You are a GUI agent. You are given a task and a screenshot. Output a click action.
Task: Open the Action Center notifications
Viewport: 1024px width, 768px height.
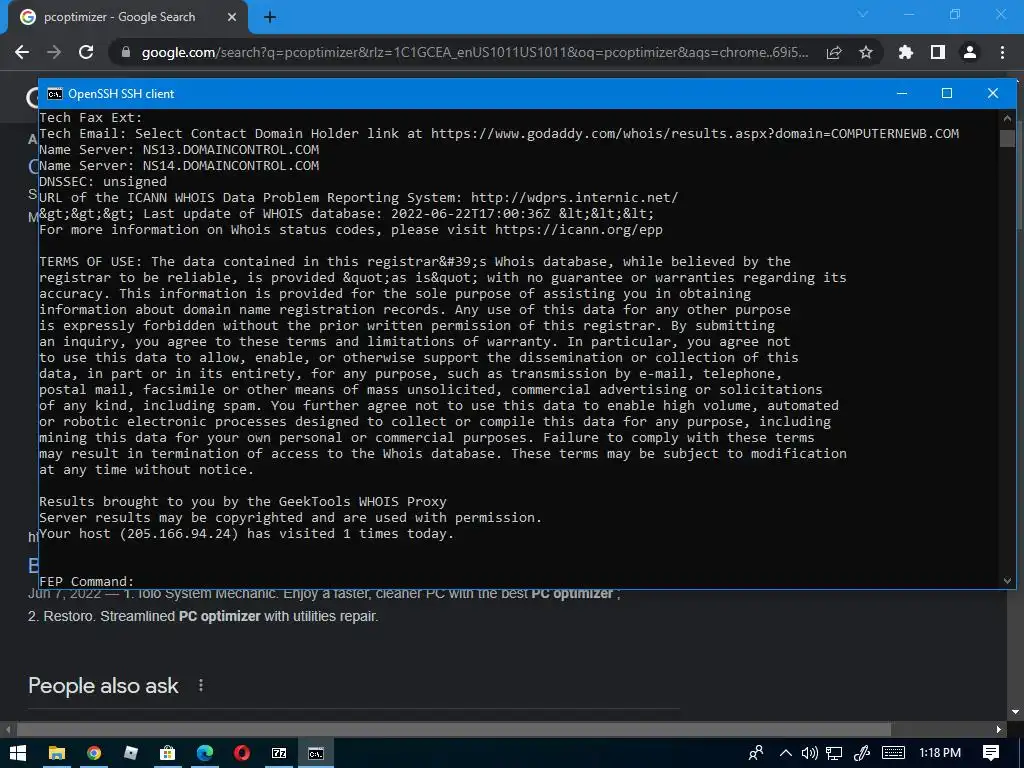pyautogui.click(x=991, y=753)
